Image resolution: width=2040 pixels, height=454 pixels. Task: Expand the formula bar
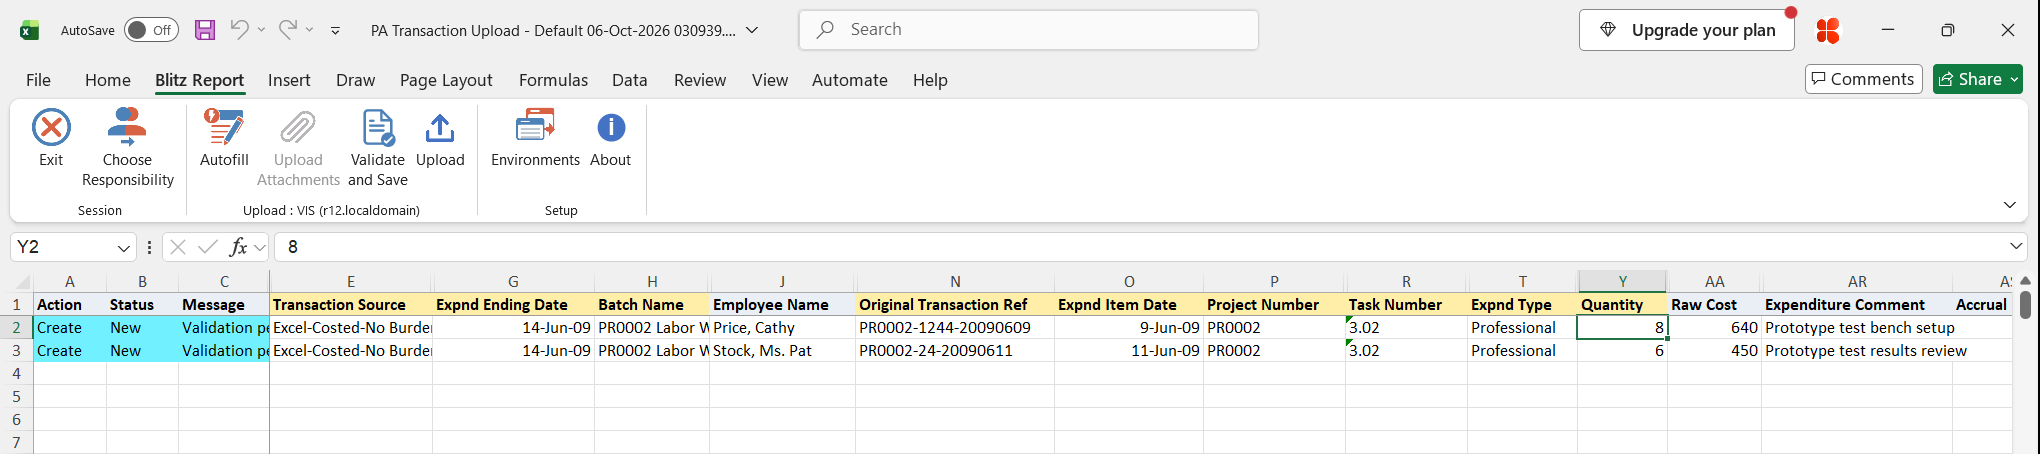(2016, 246)
